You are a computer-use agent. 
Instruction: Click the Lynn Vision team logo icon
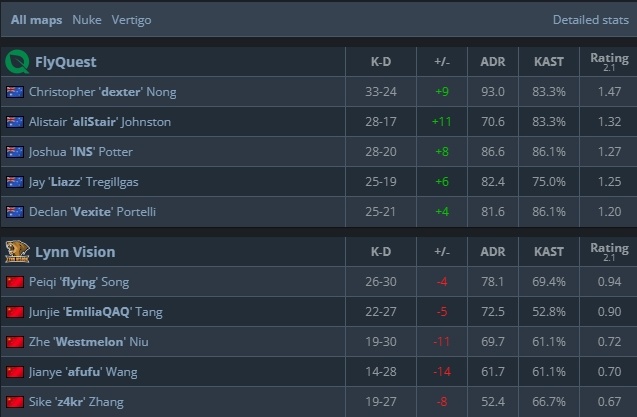pos(17,252)
